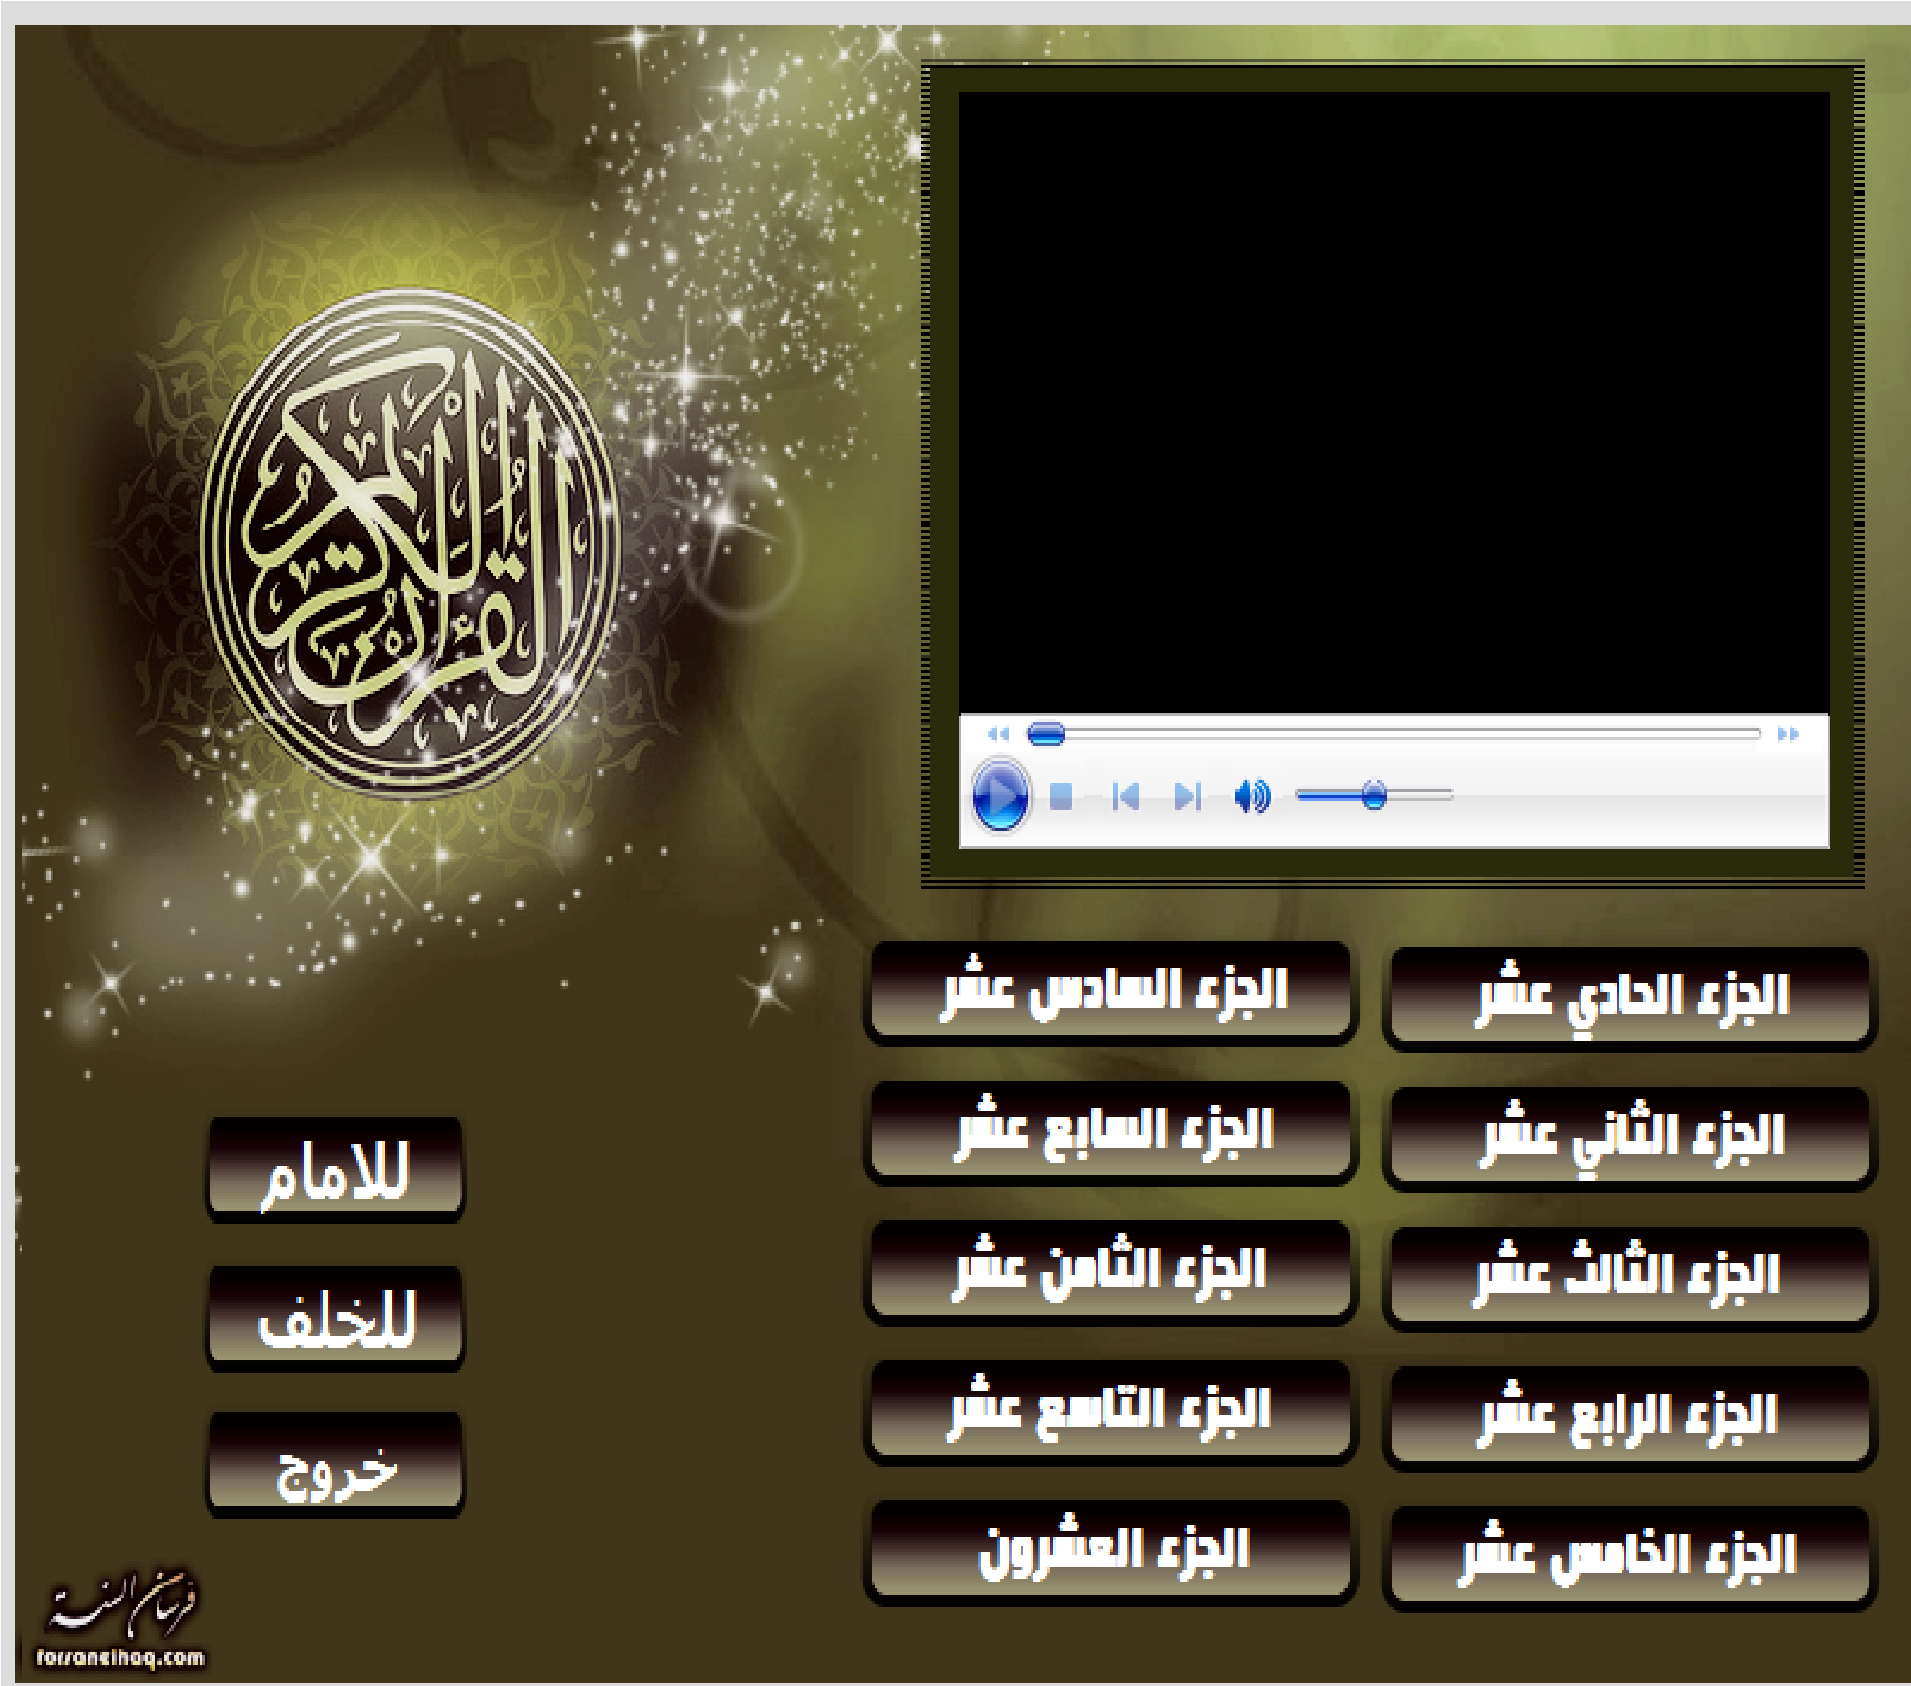This screenshot has width=1911, height=1686.
Task: Click the blue Play button
Action: tap(999, 796)
